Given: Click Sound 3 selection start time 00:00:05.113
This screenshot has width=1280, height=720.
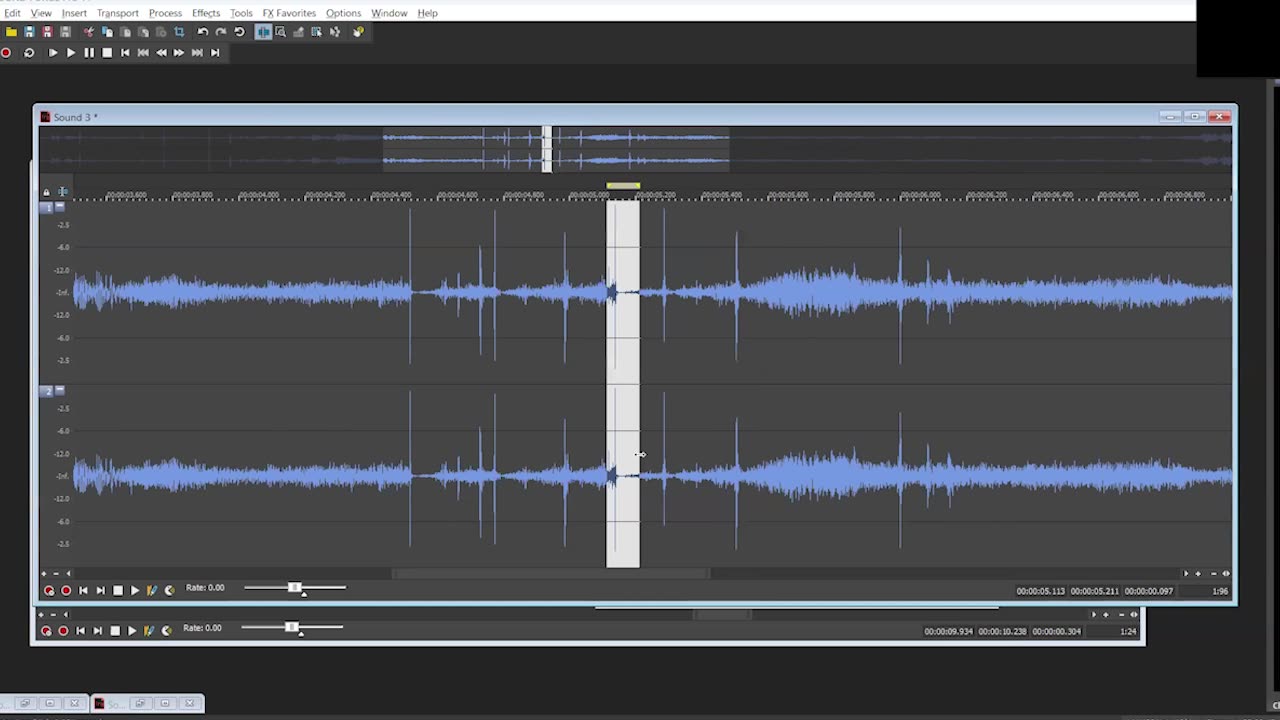Looking at the screenshot, I should point(1041,591).
